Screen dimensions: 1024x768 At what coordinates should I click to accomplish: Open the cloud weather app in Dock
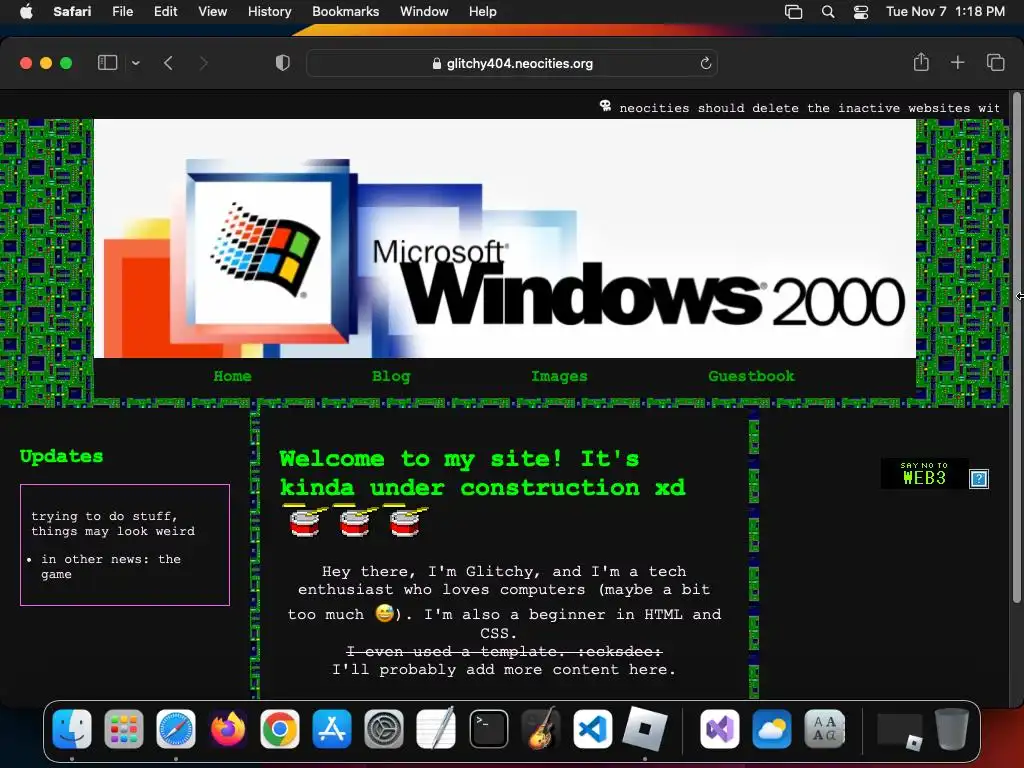772,729
